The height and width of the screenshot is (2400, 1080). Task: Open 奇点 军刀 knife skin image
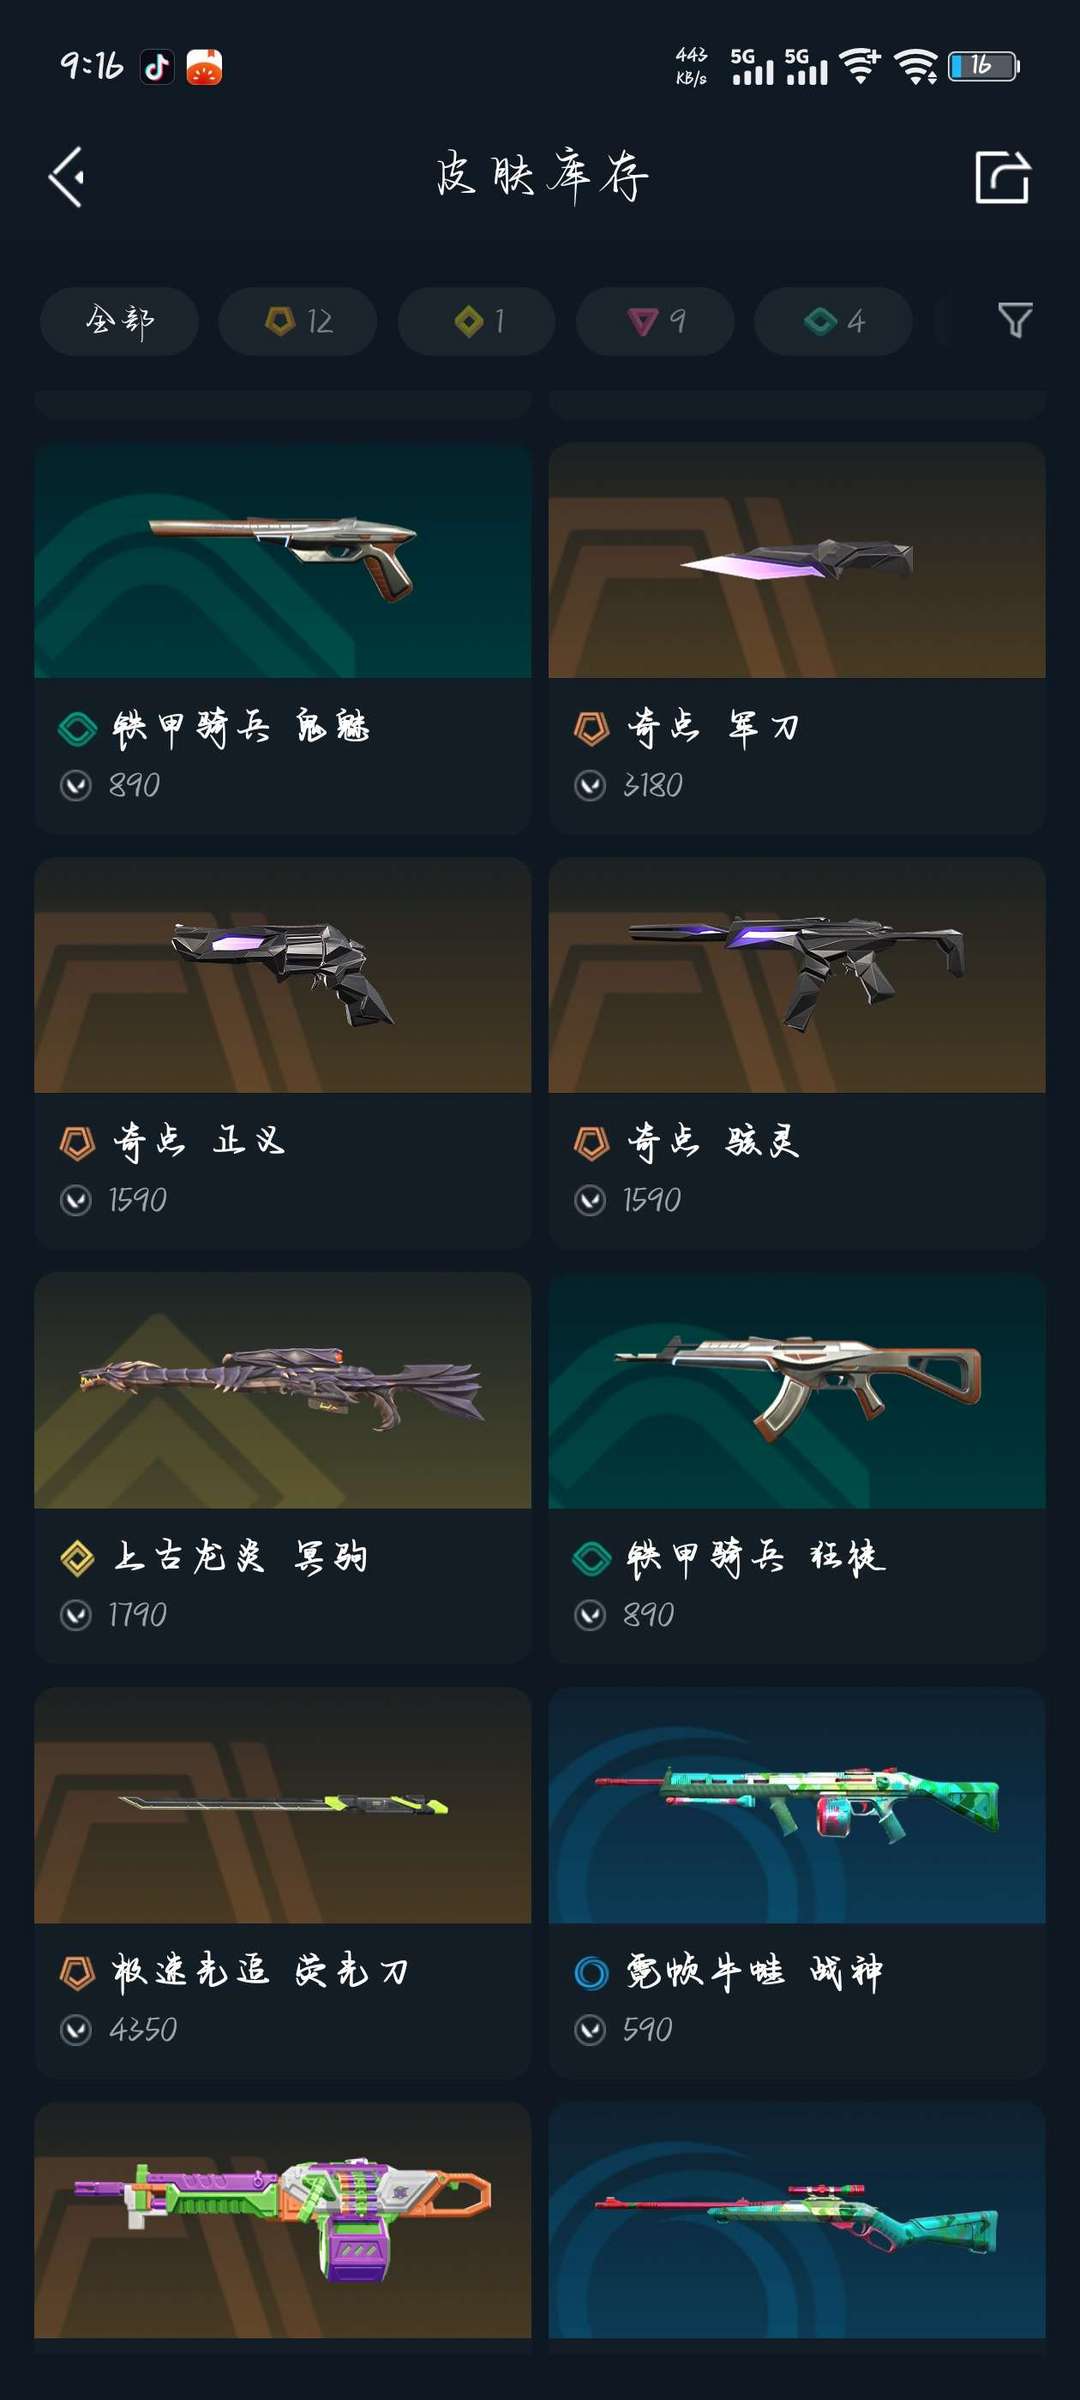point(797,560)
